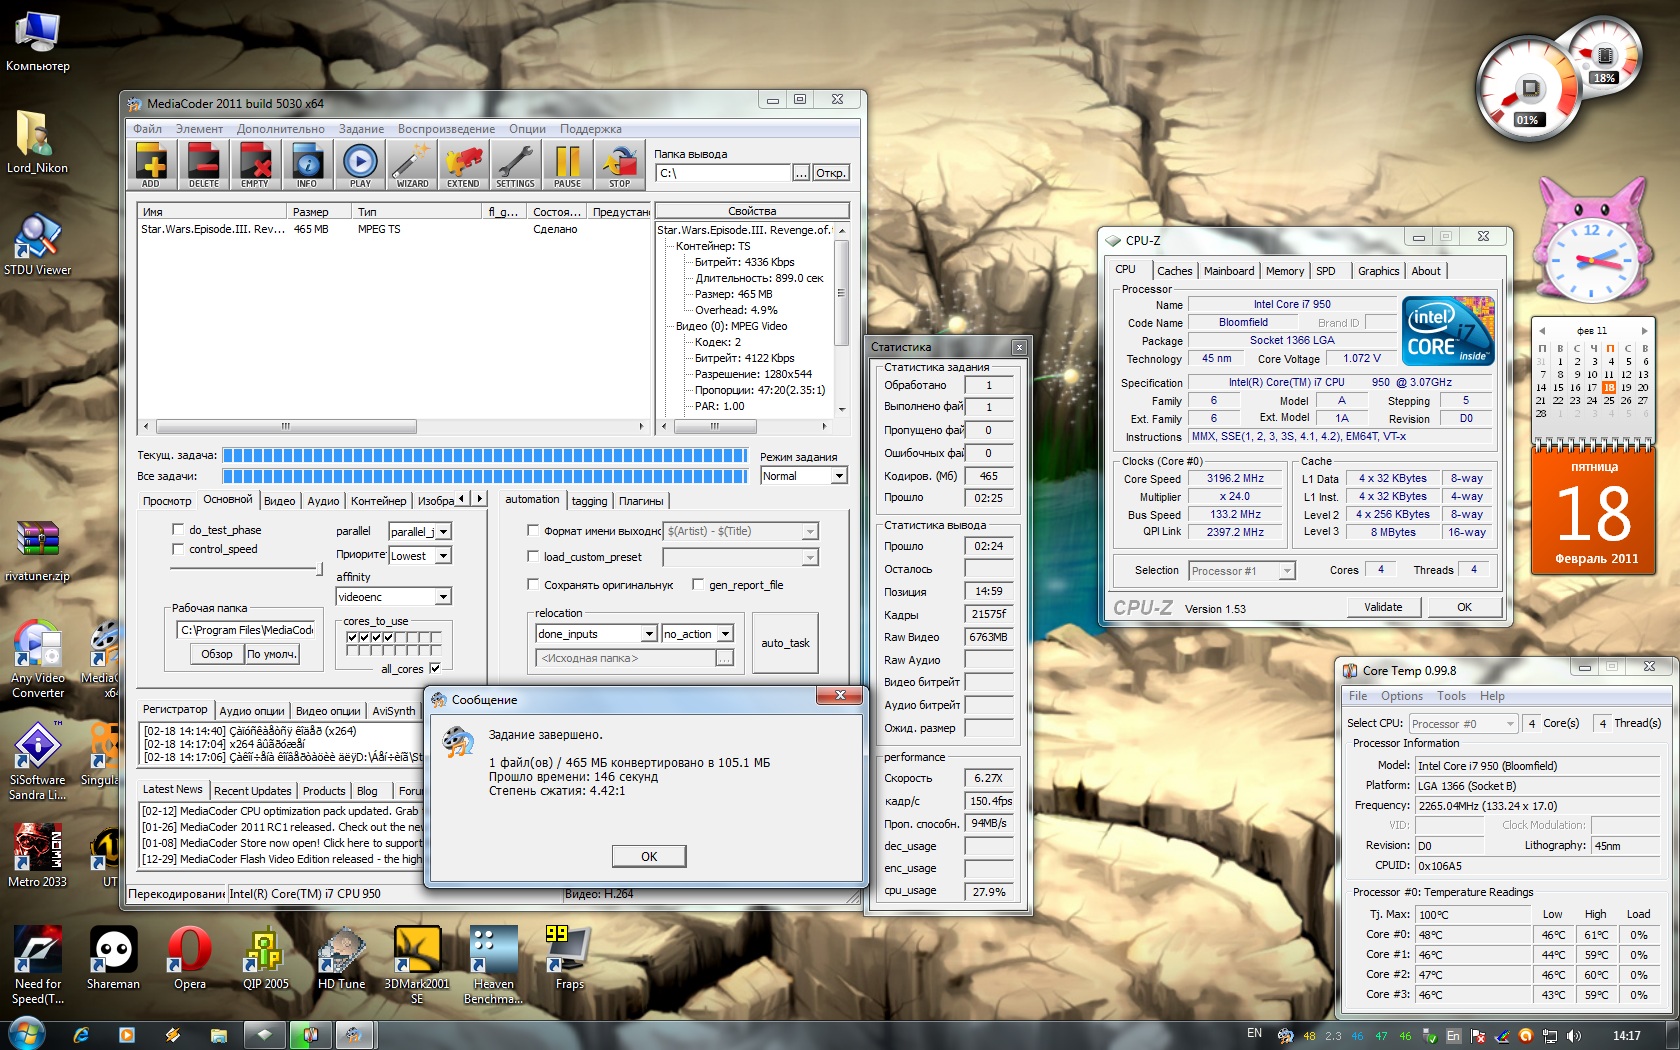The image size is (1680, 1050).
Task: Enable the load_custom_preset checkbox
Action: 533,557
